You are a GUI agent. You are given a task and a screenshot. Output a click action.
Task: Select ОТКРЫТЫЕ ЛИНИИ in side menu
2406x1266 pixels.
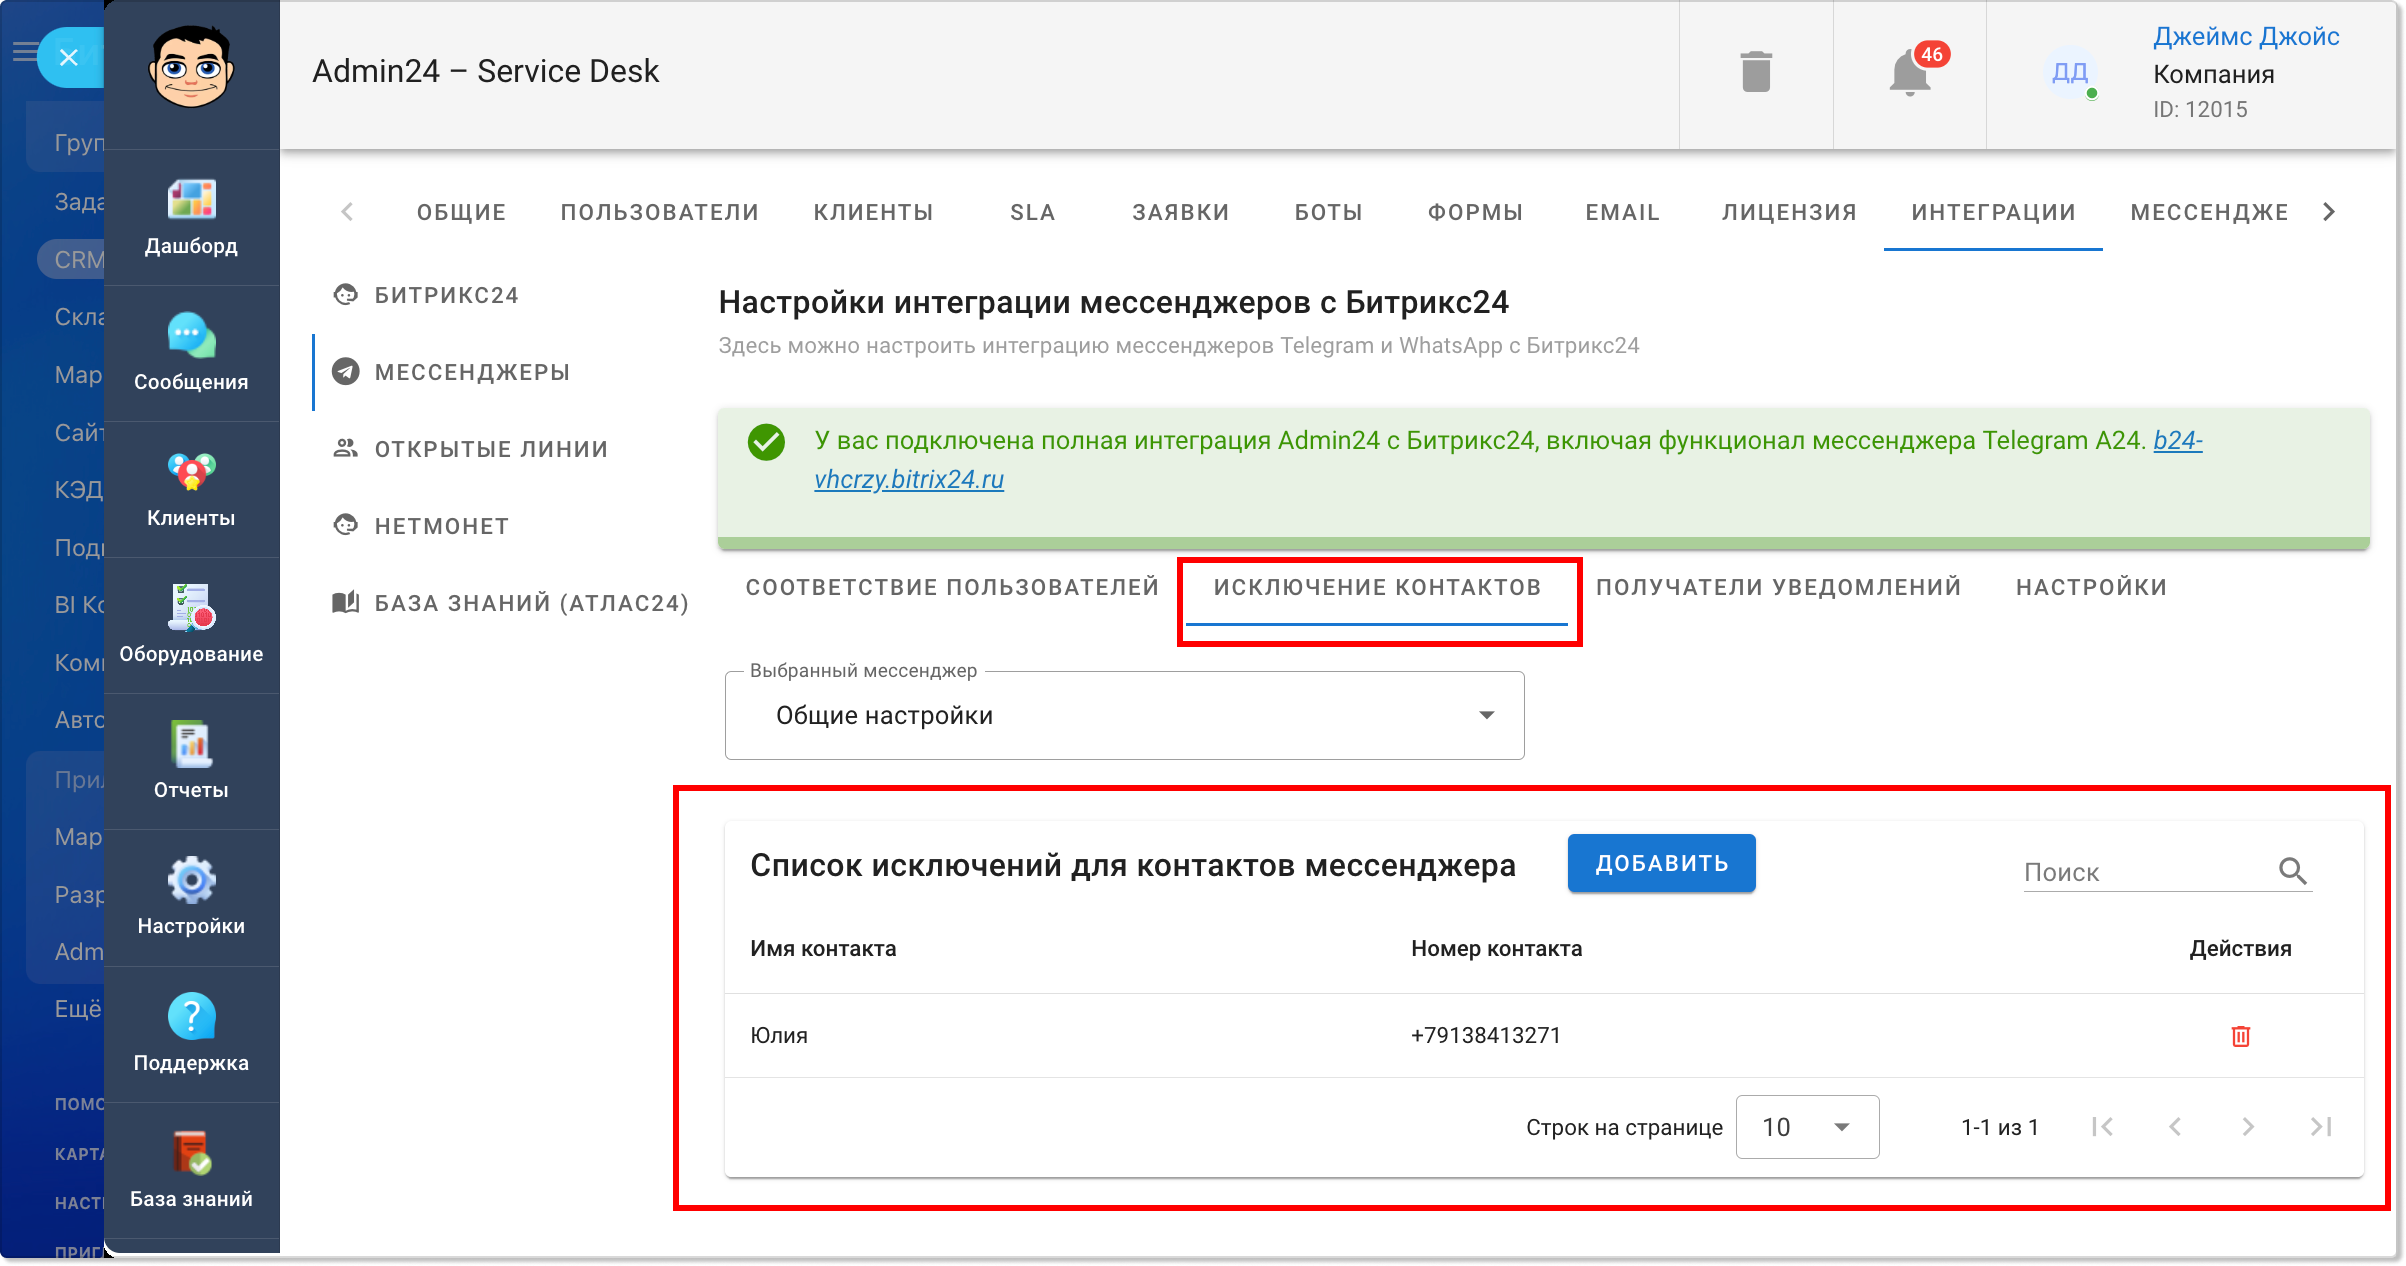[x=471, y=449]
